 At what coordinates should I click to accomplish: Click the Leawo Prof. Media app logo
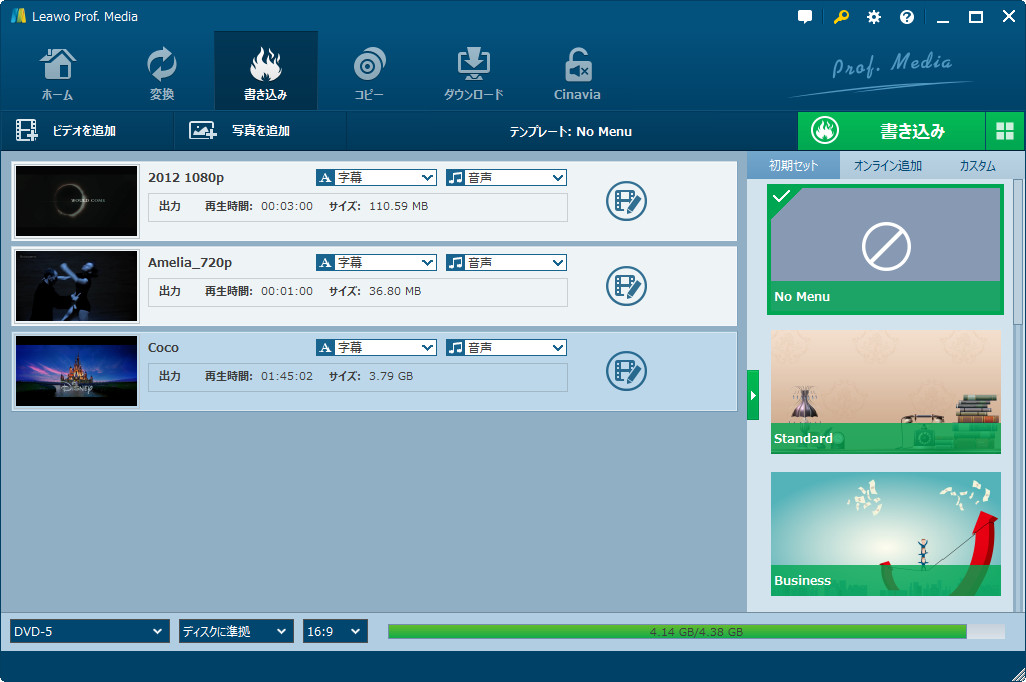[x=18, y=16]
